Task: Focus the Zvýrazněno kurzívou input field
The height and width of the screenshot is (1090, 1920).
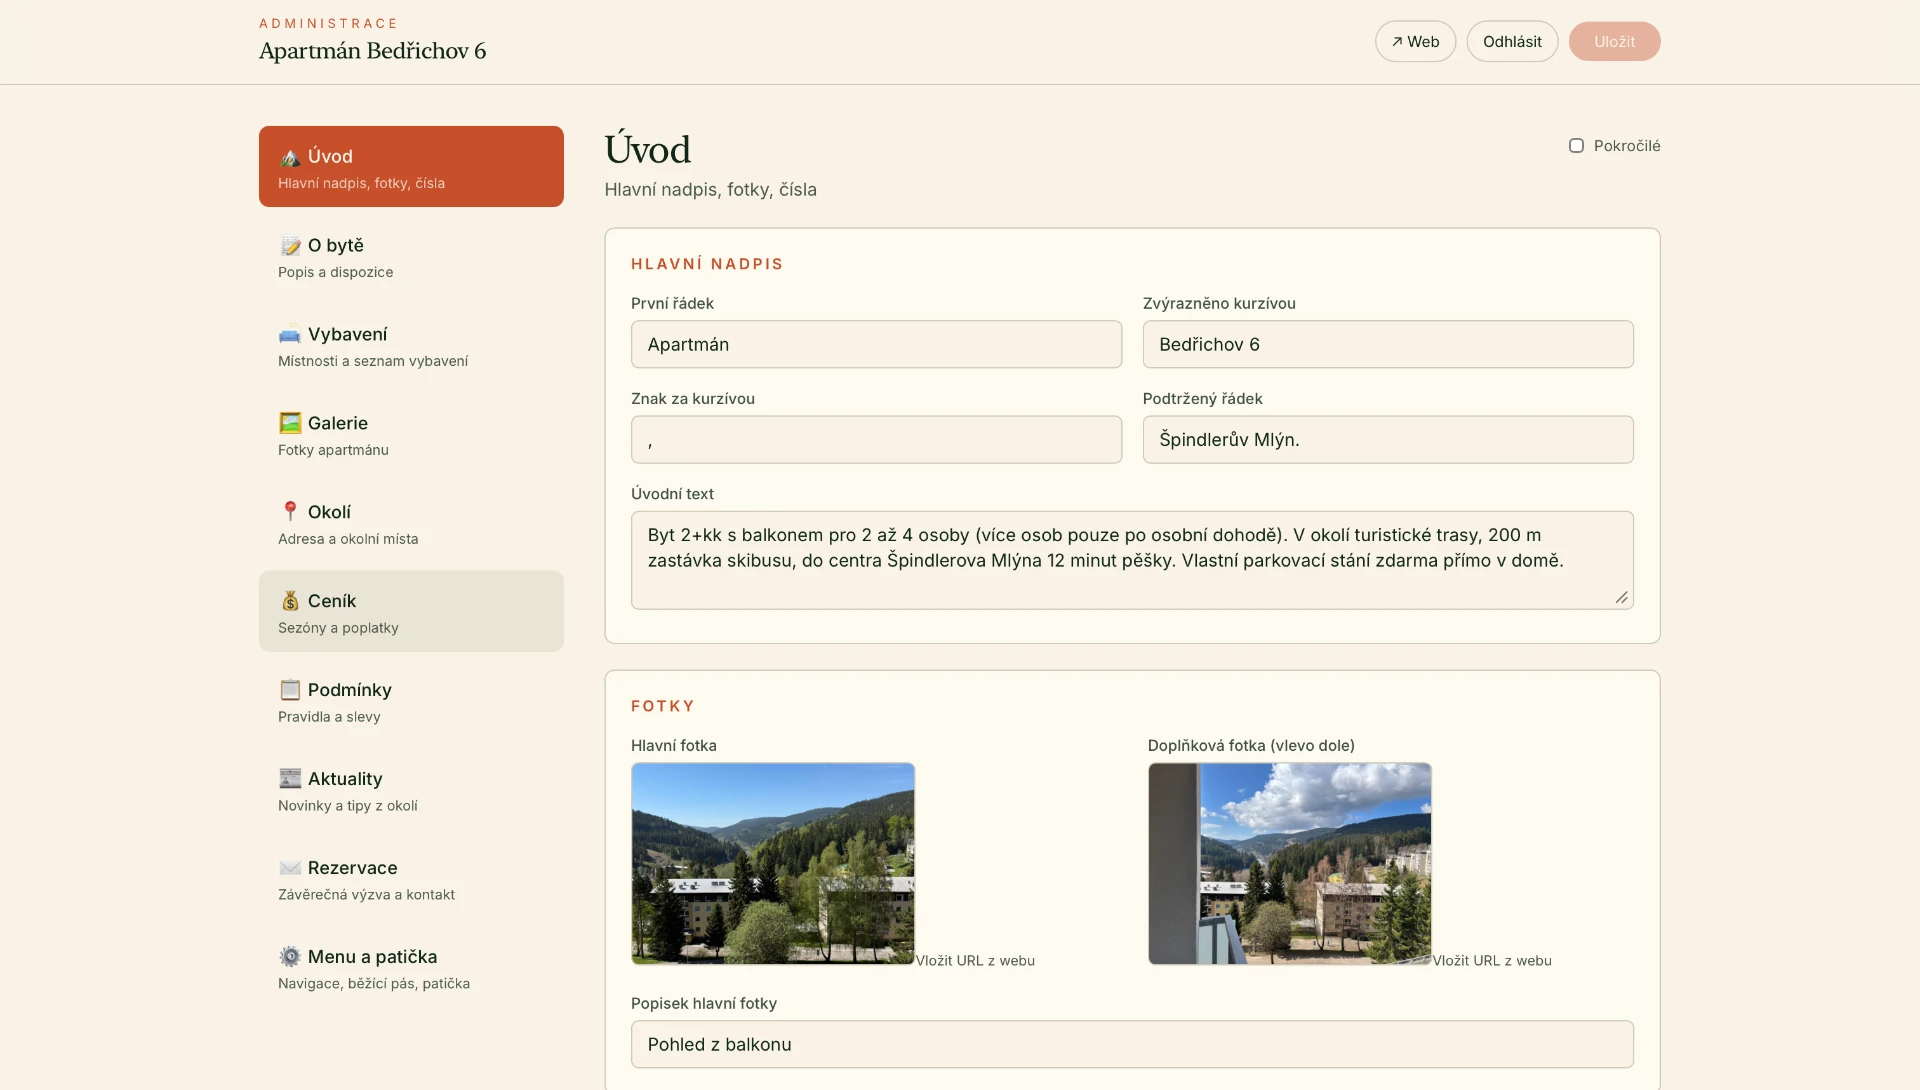Action: [1388, 345]
